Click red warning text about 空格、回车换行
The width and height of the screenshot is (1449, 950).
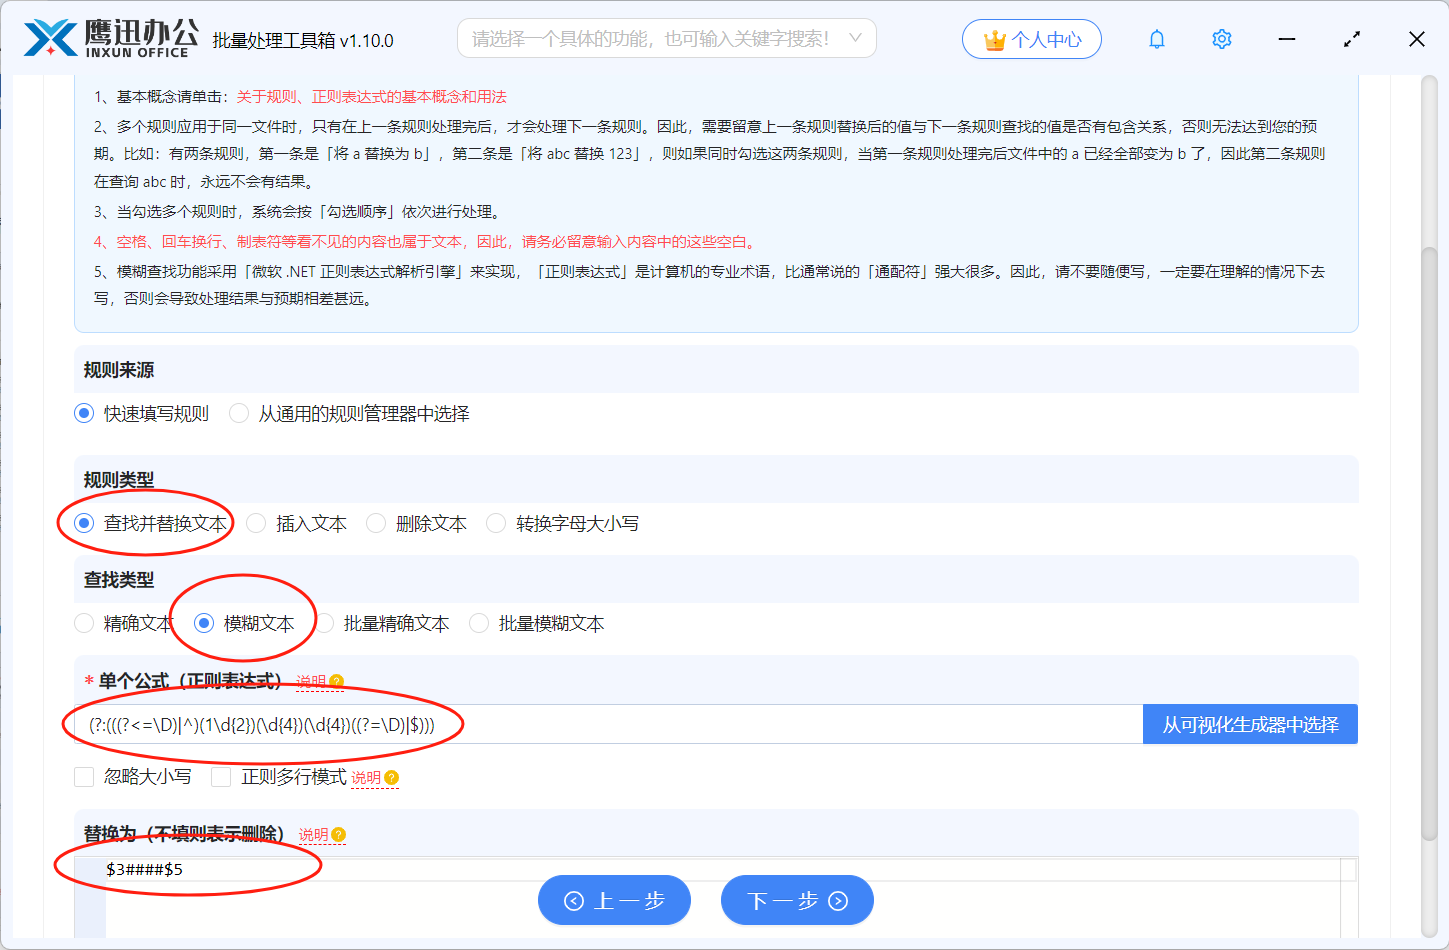pyautogui.click(x=427, y=242)
